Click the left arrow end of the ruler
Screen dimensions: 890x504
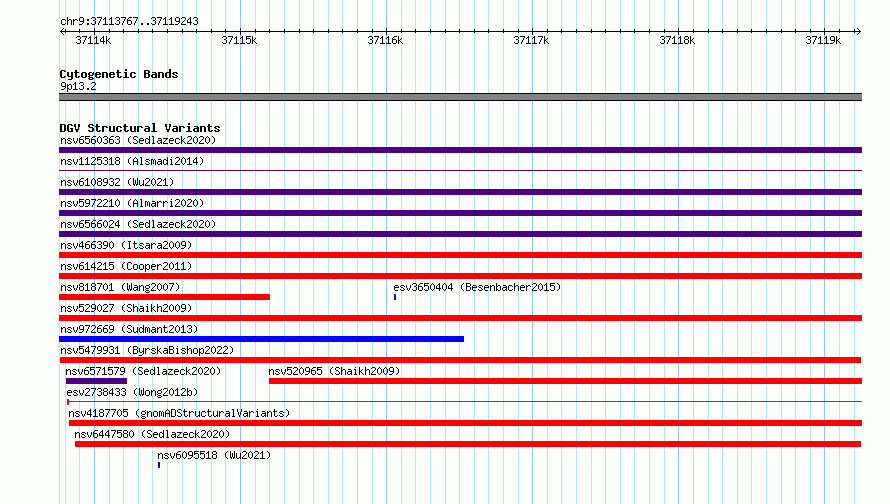point(62,32)
